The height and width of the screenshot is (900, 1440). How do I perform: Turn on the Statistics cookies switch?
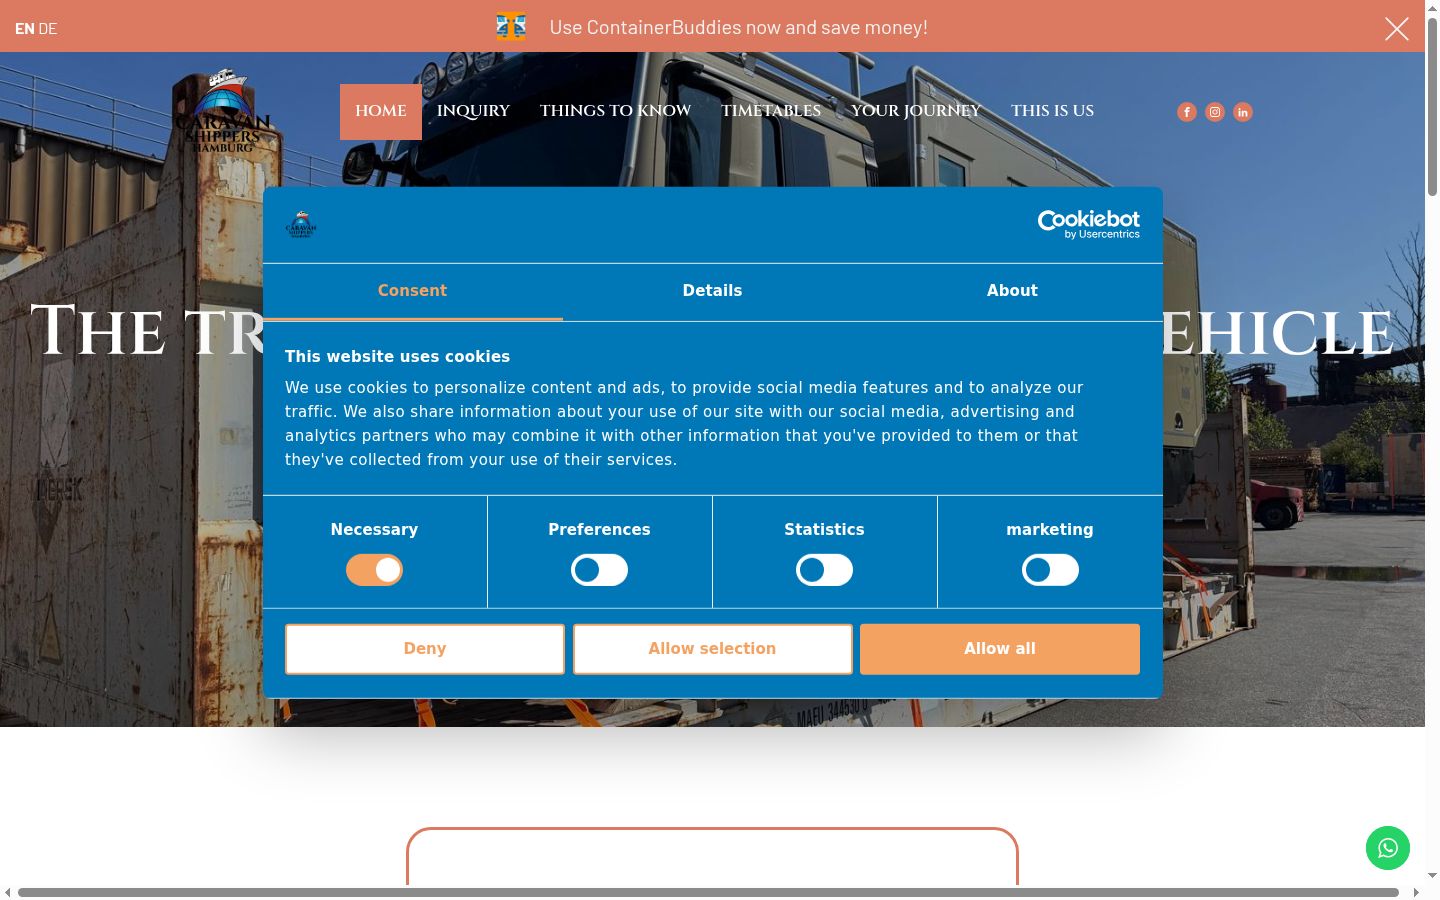click(824, 570)
